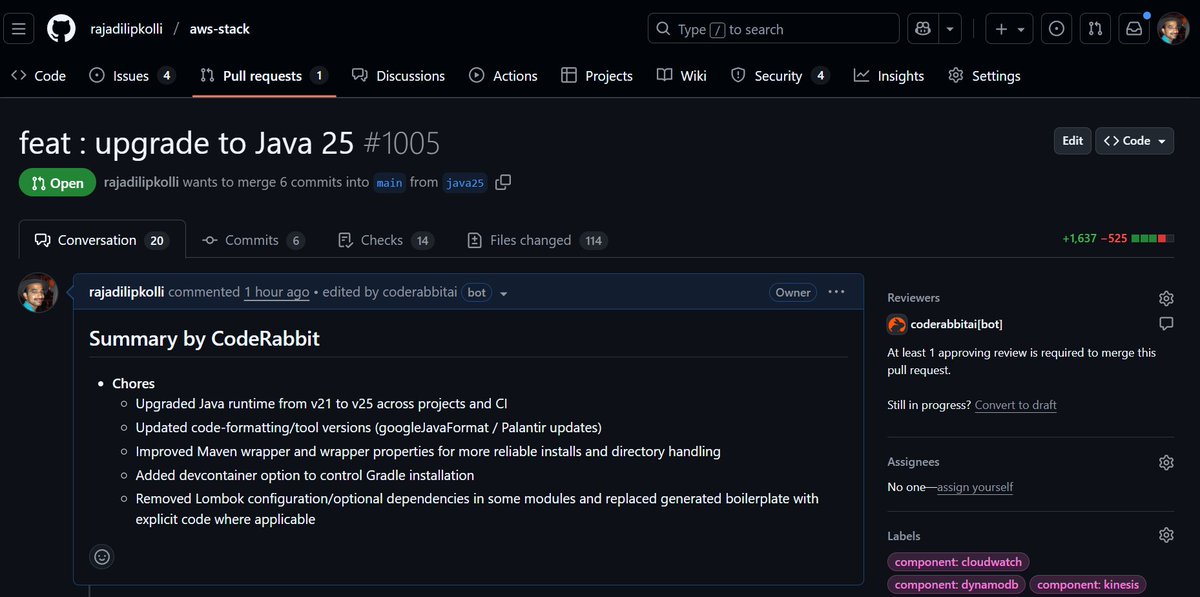Viewport: 1200px width, 597px height.
Task: Open the create new plus menu
Action: 1009,29
